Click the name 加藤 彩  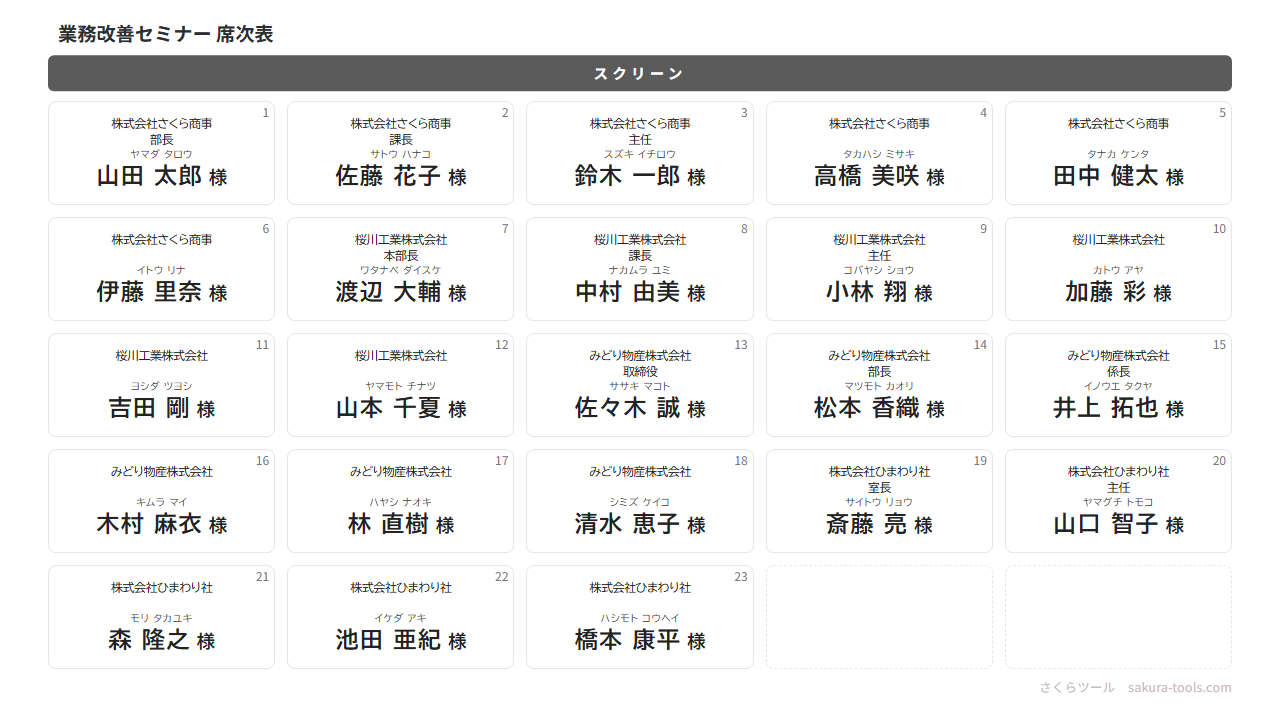(x=1105, y=292)
